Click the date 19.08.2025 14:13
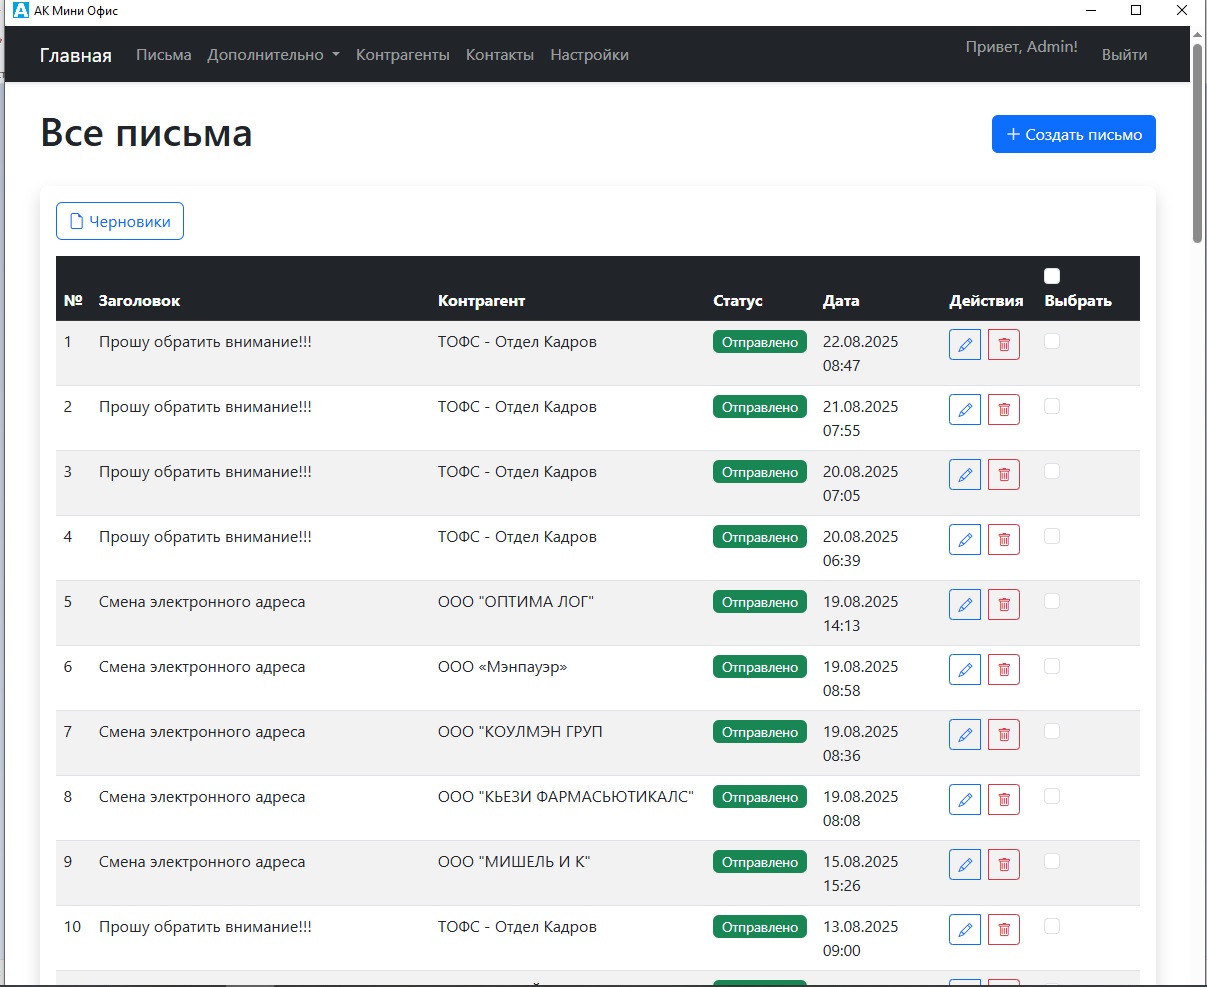Viewport: 1207px width, 987px height. (861, 614)
